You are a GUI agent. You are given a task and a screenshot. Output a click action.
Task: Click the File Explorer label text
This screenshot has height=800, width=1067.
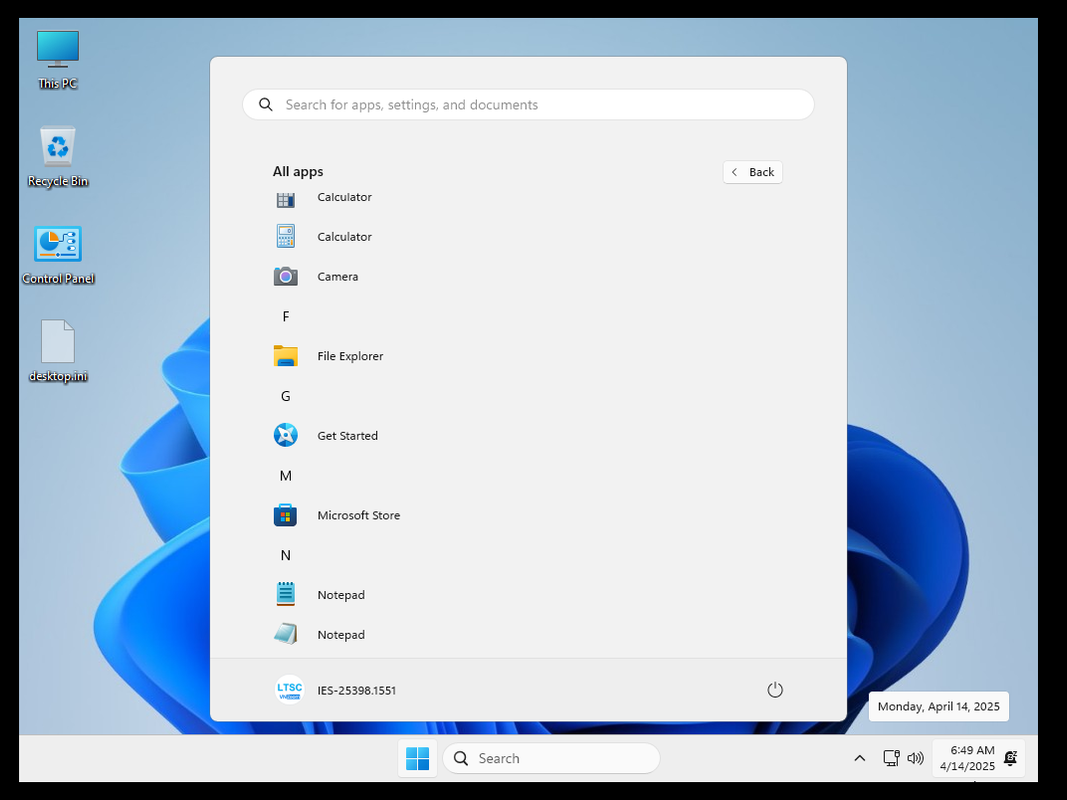pyautogui.click(x=350, y=356)
